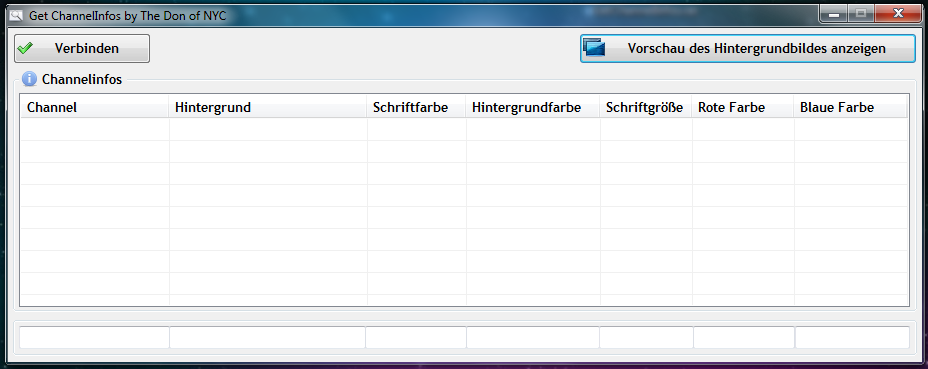Click the Verbinden button

[82, 49]
